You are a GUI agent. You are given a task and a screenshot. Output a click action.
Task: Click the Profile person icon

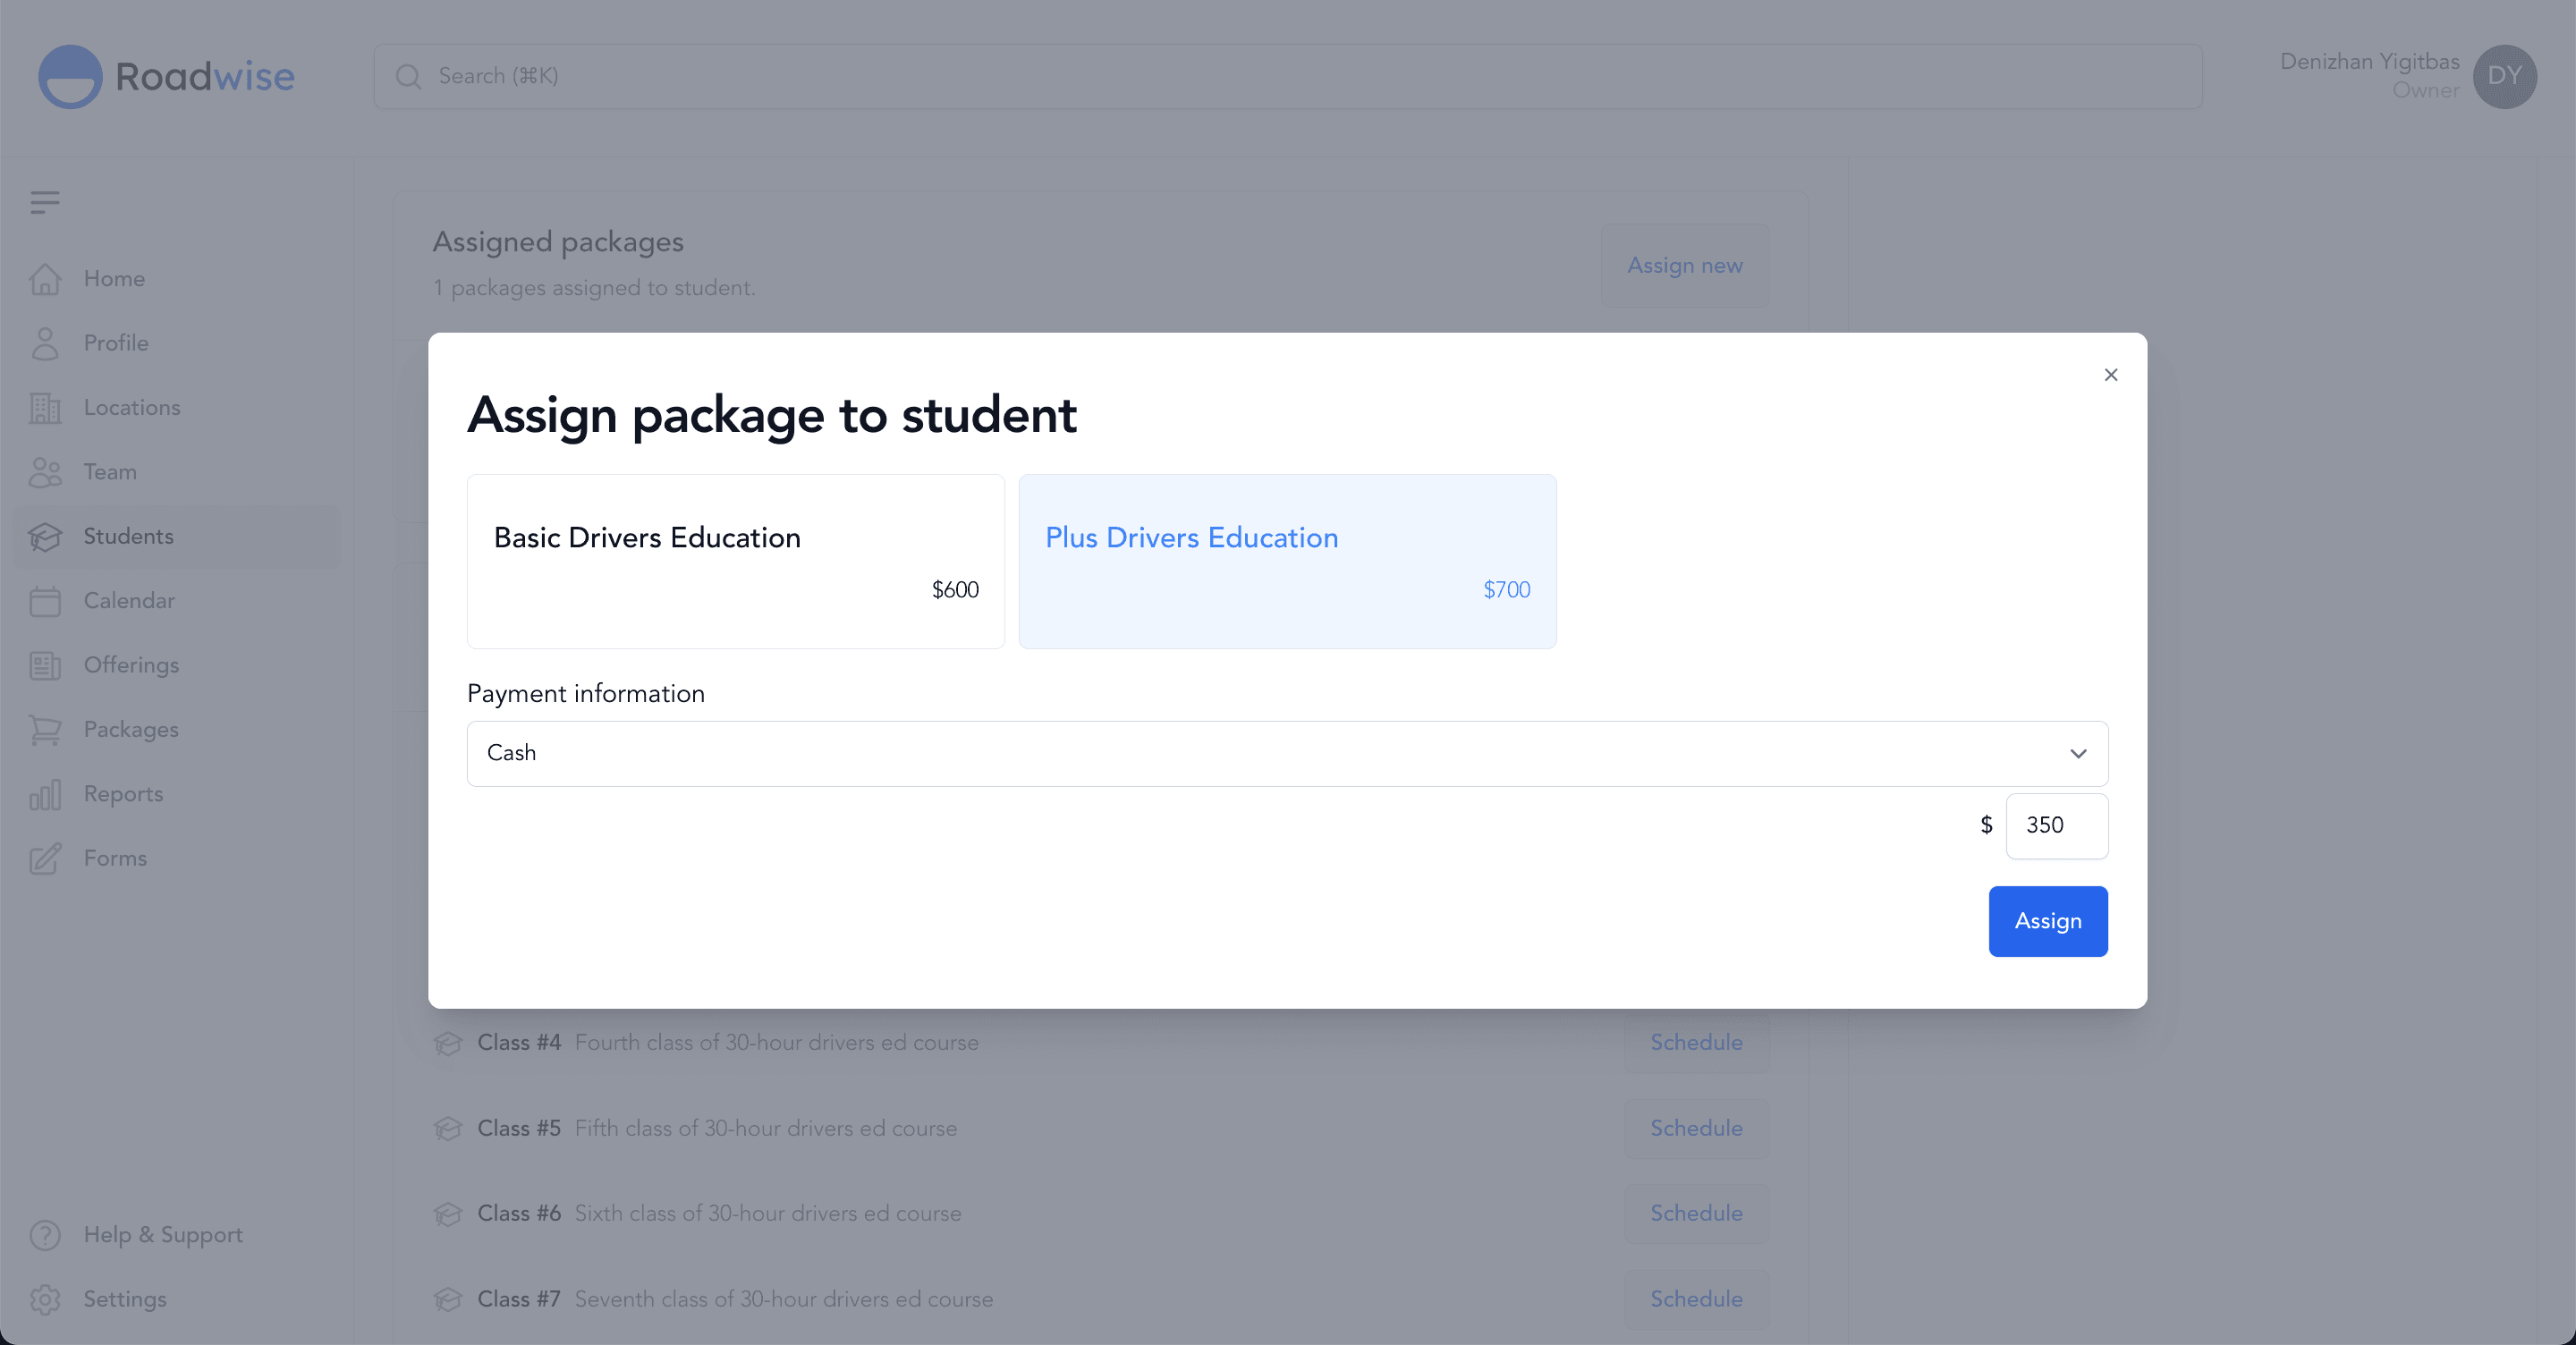coord(45,343)
